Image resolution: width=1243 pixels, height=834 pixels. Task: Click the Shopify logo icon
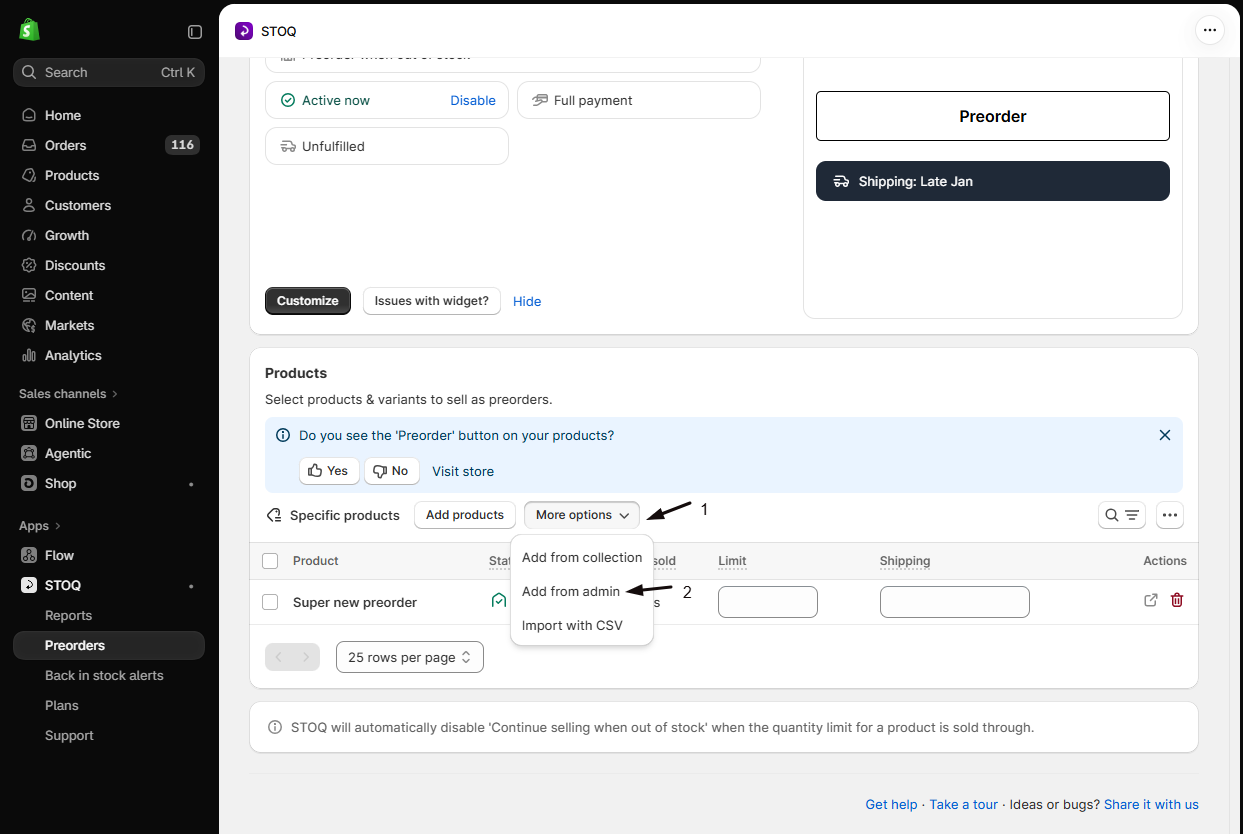[x=29, y=30]
